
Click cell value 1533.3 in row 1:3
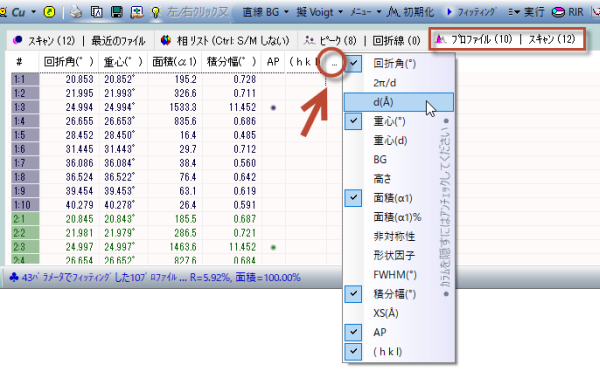(183, 107)
